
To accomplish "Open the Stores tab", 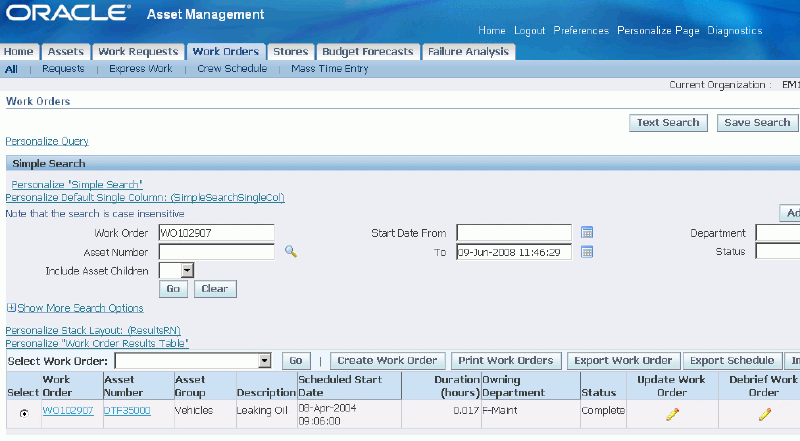I will point(291,52).
